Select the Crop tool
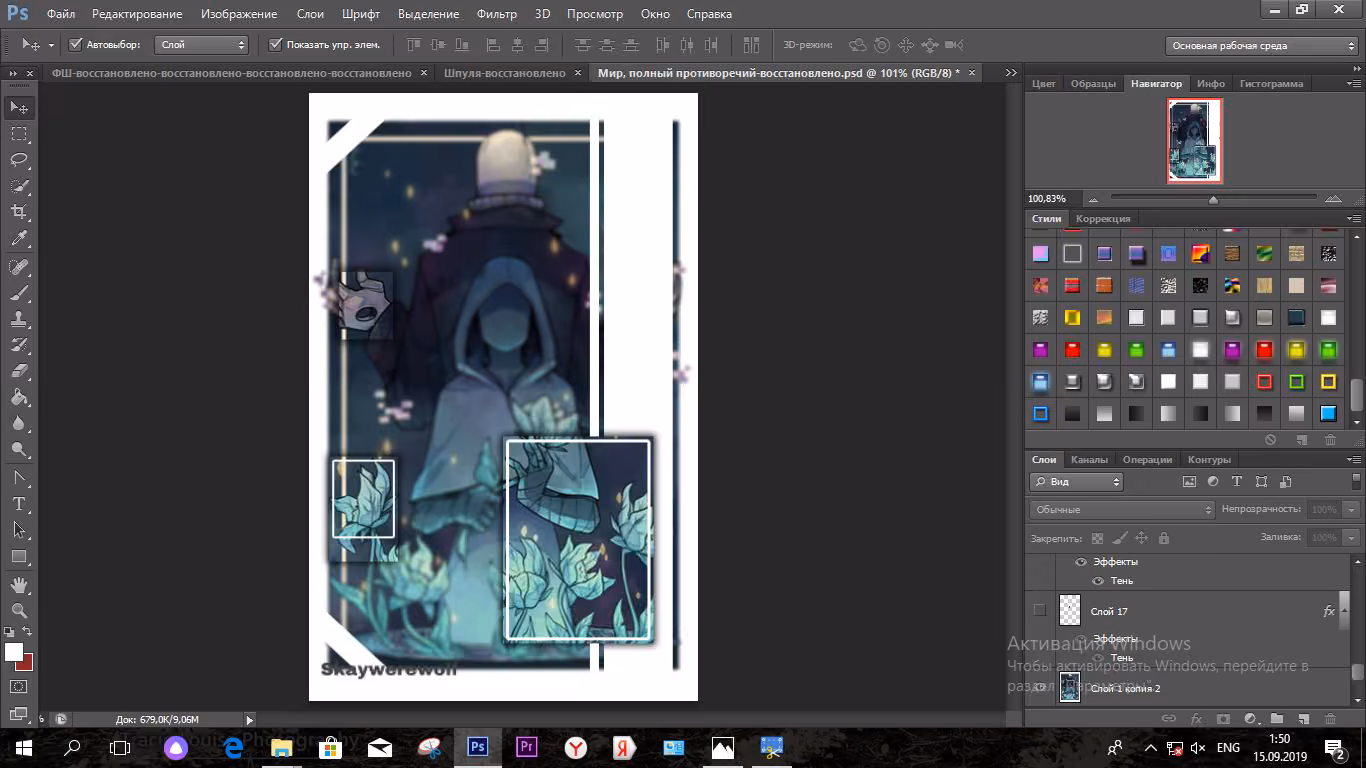 (x=19, y=212)
